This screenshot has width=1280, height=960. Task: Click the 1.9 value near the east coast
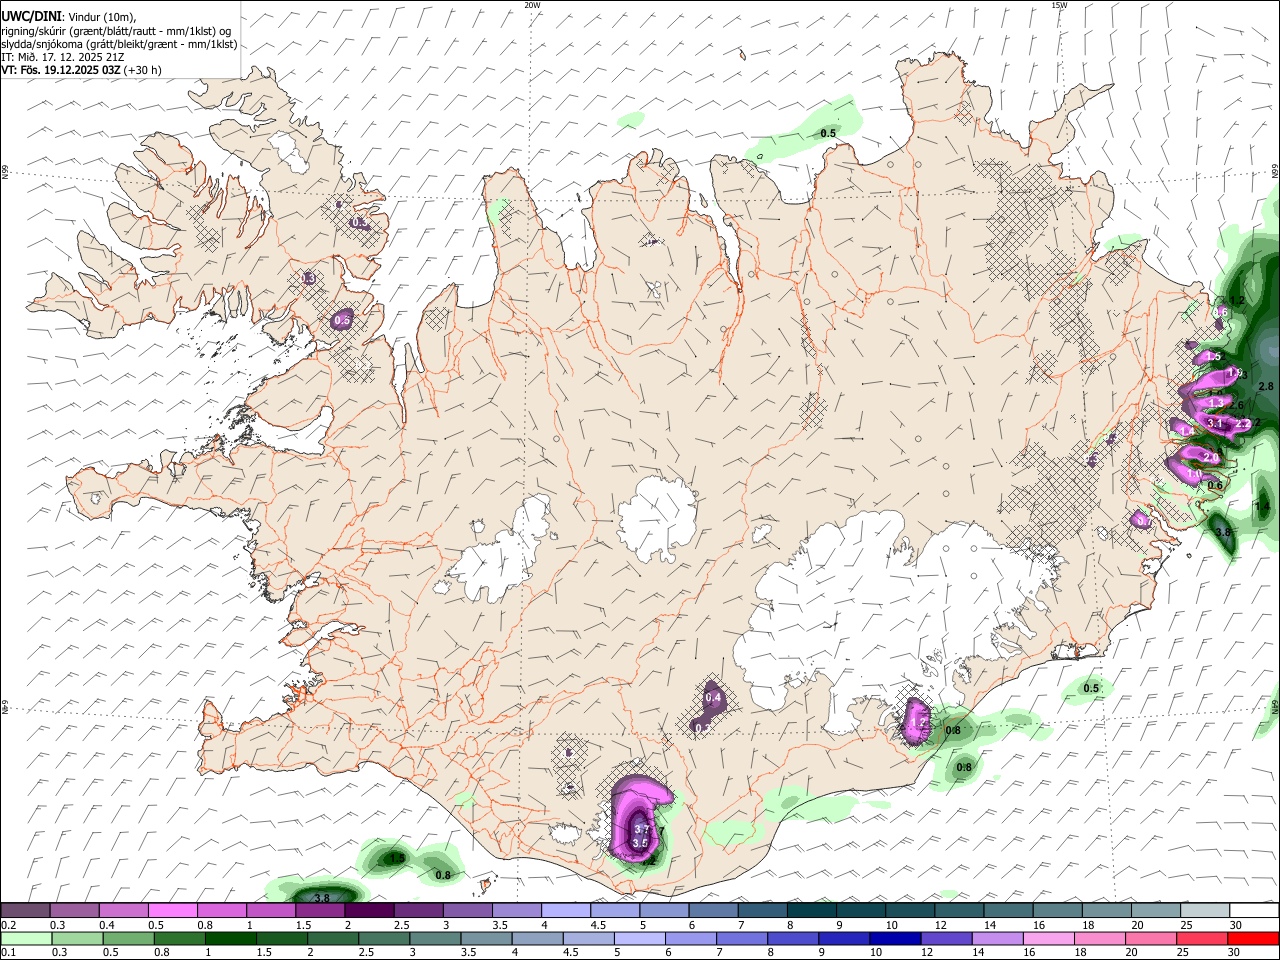(1235, 374)
